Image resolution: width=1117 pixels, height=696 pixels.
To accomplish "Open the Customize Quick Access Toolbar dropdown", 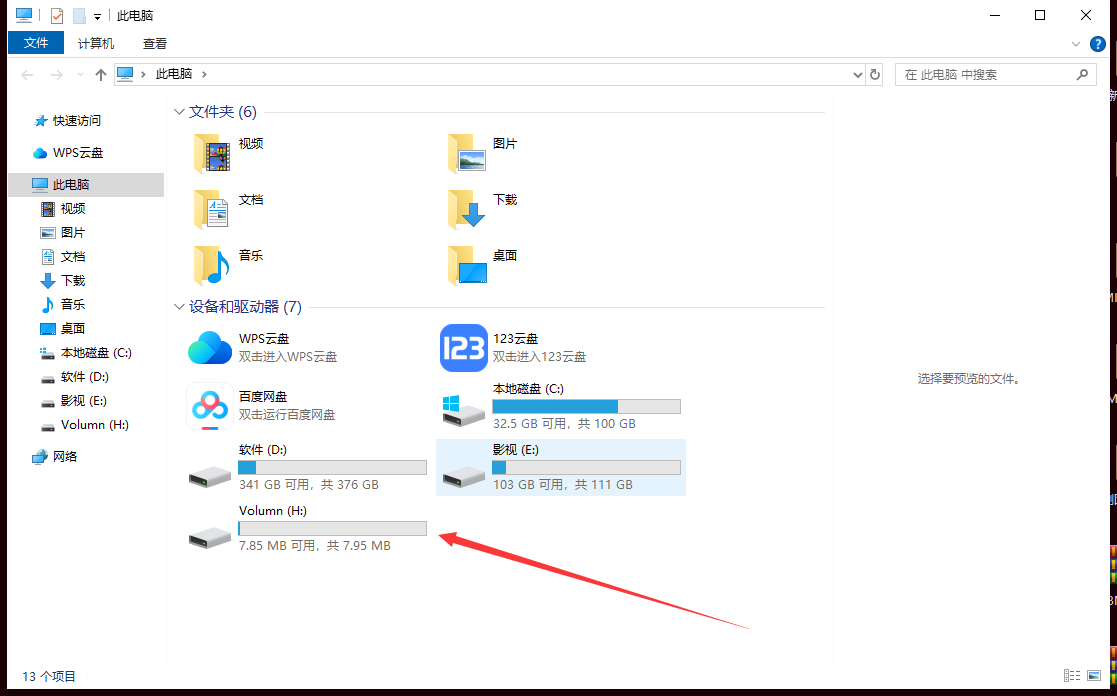I will click(x=97, y=16).
